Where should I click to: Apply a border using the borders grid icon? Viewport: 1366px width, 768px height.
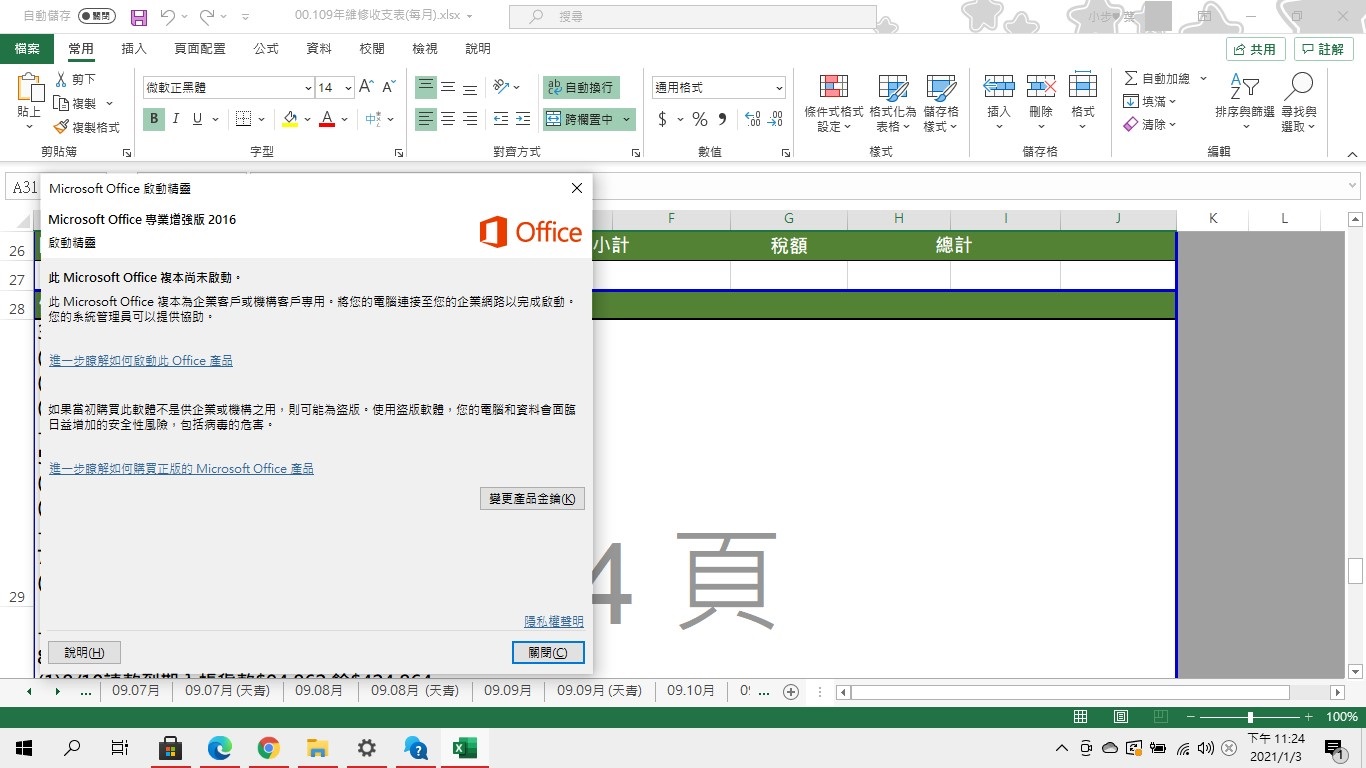click(243, 119)
